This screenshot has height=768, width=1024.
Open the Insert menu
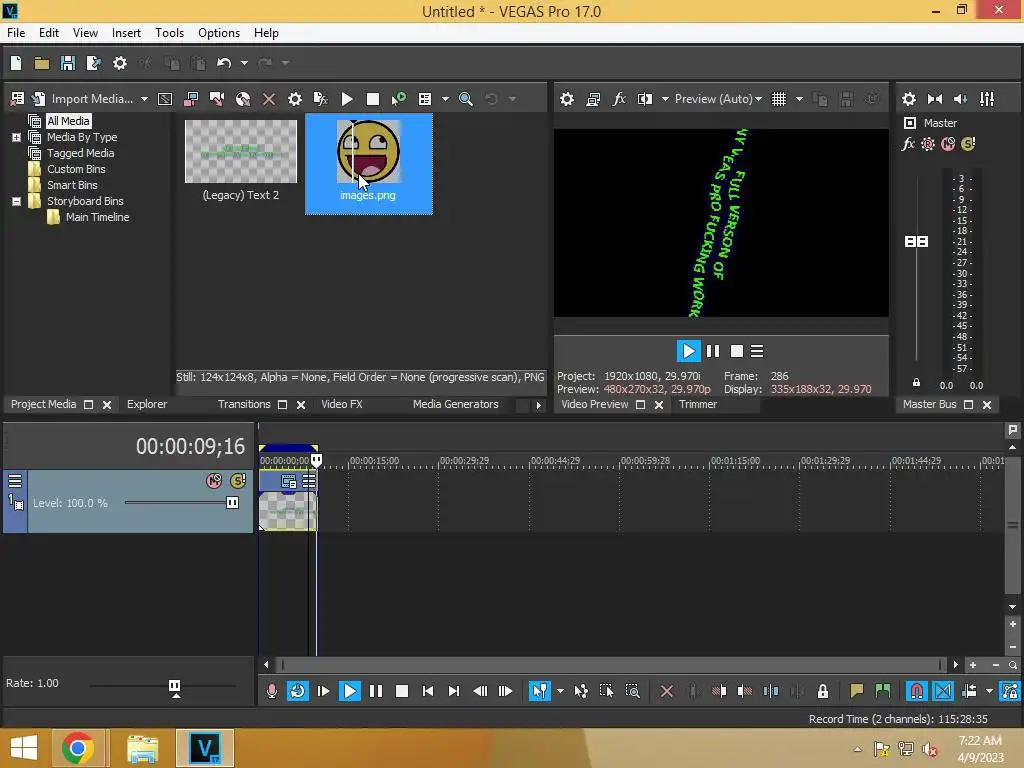click(126, 33)
